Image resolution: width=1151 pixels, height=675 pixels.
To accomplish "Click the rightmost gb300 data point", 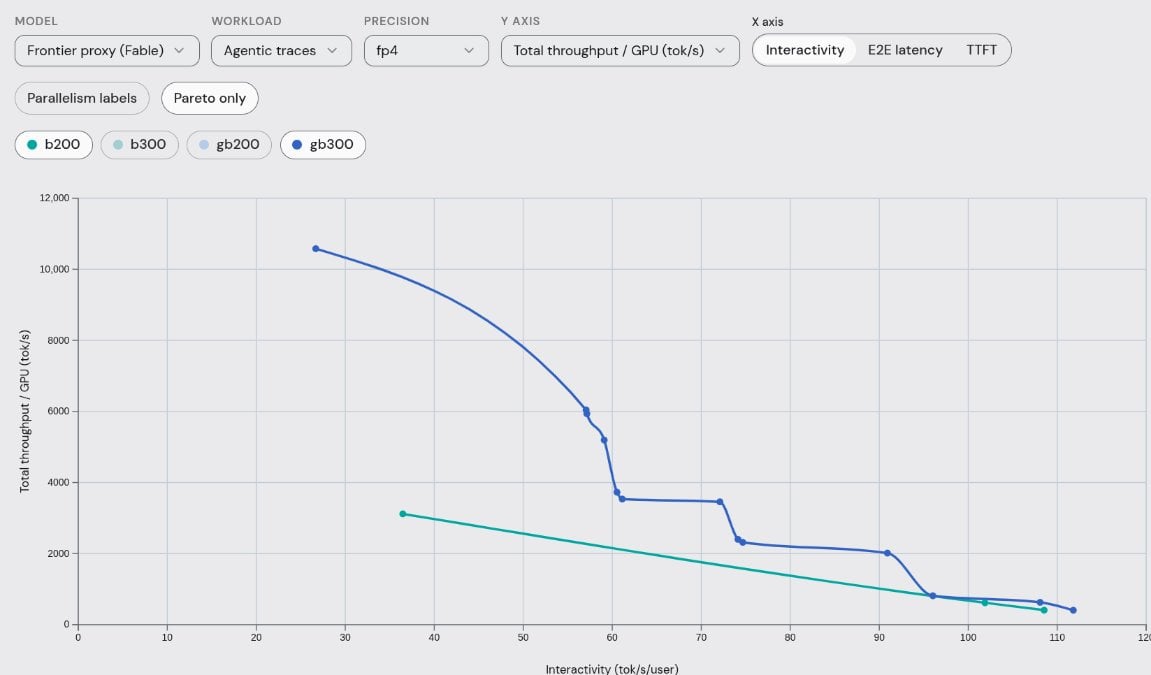I will (1073, 610).
